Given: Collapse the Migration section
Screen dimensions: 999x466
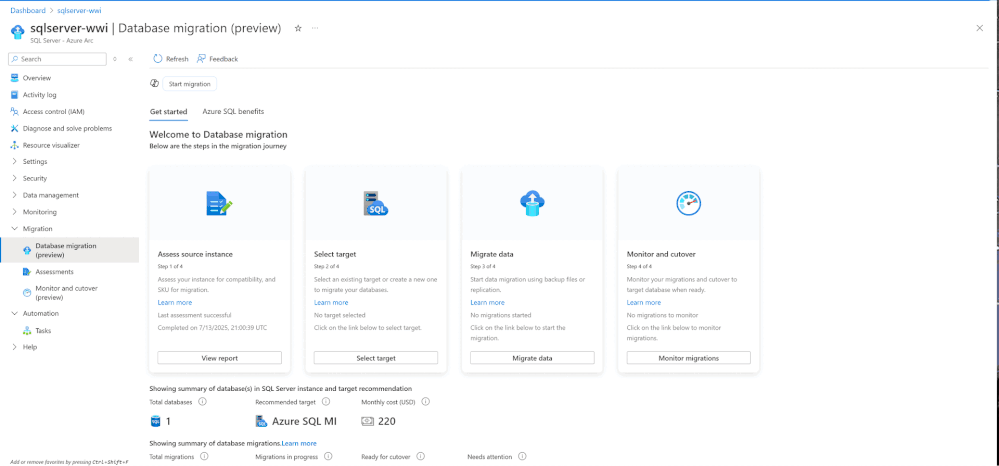Looking at the screenshot, I should point(15,228).
